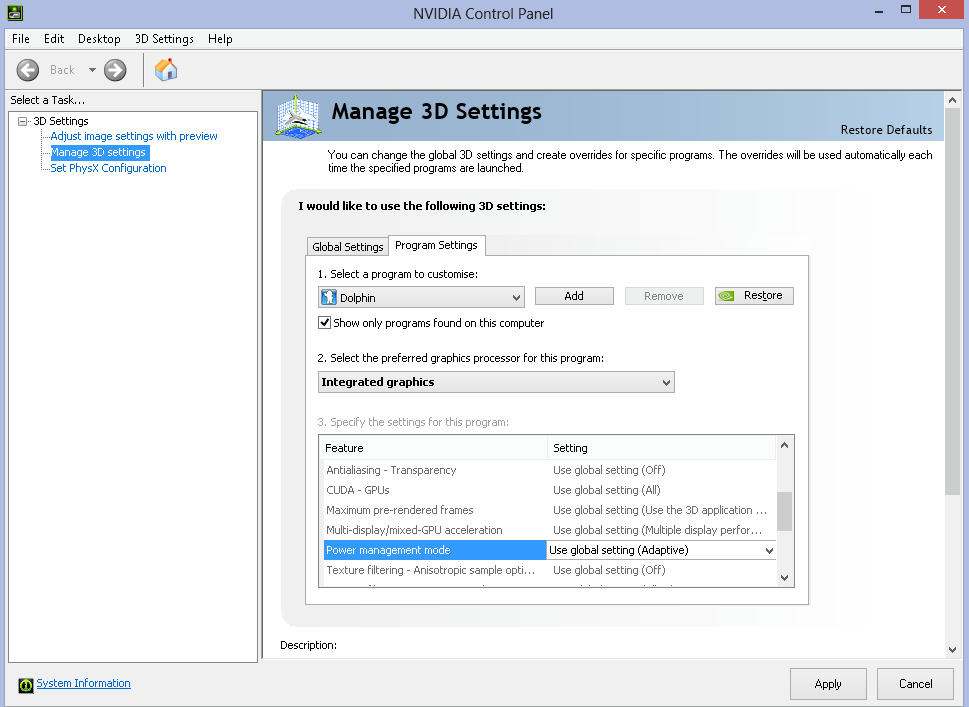Click the Home icon in toolbar
Image resolution: width=969 pixels, height=707 pixels.
click(x=166, y=69)
